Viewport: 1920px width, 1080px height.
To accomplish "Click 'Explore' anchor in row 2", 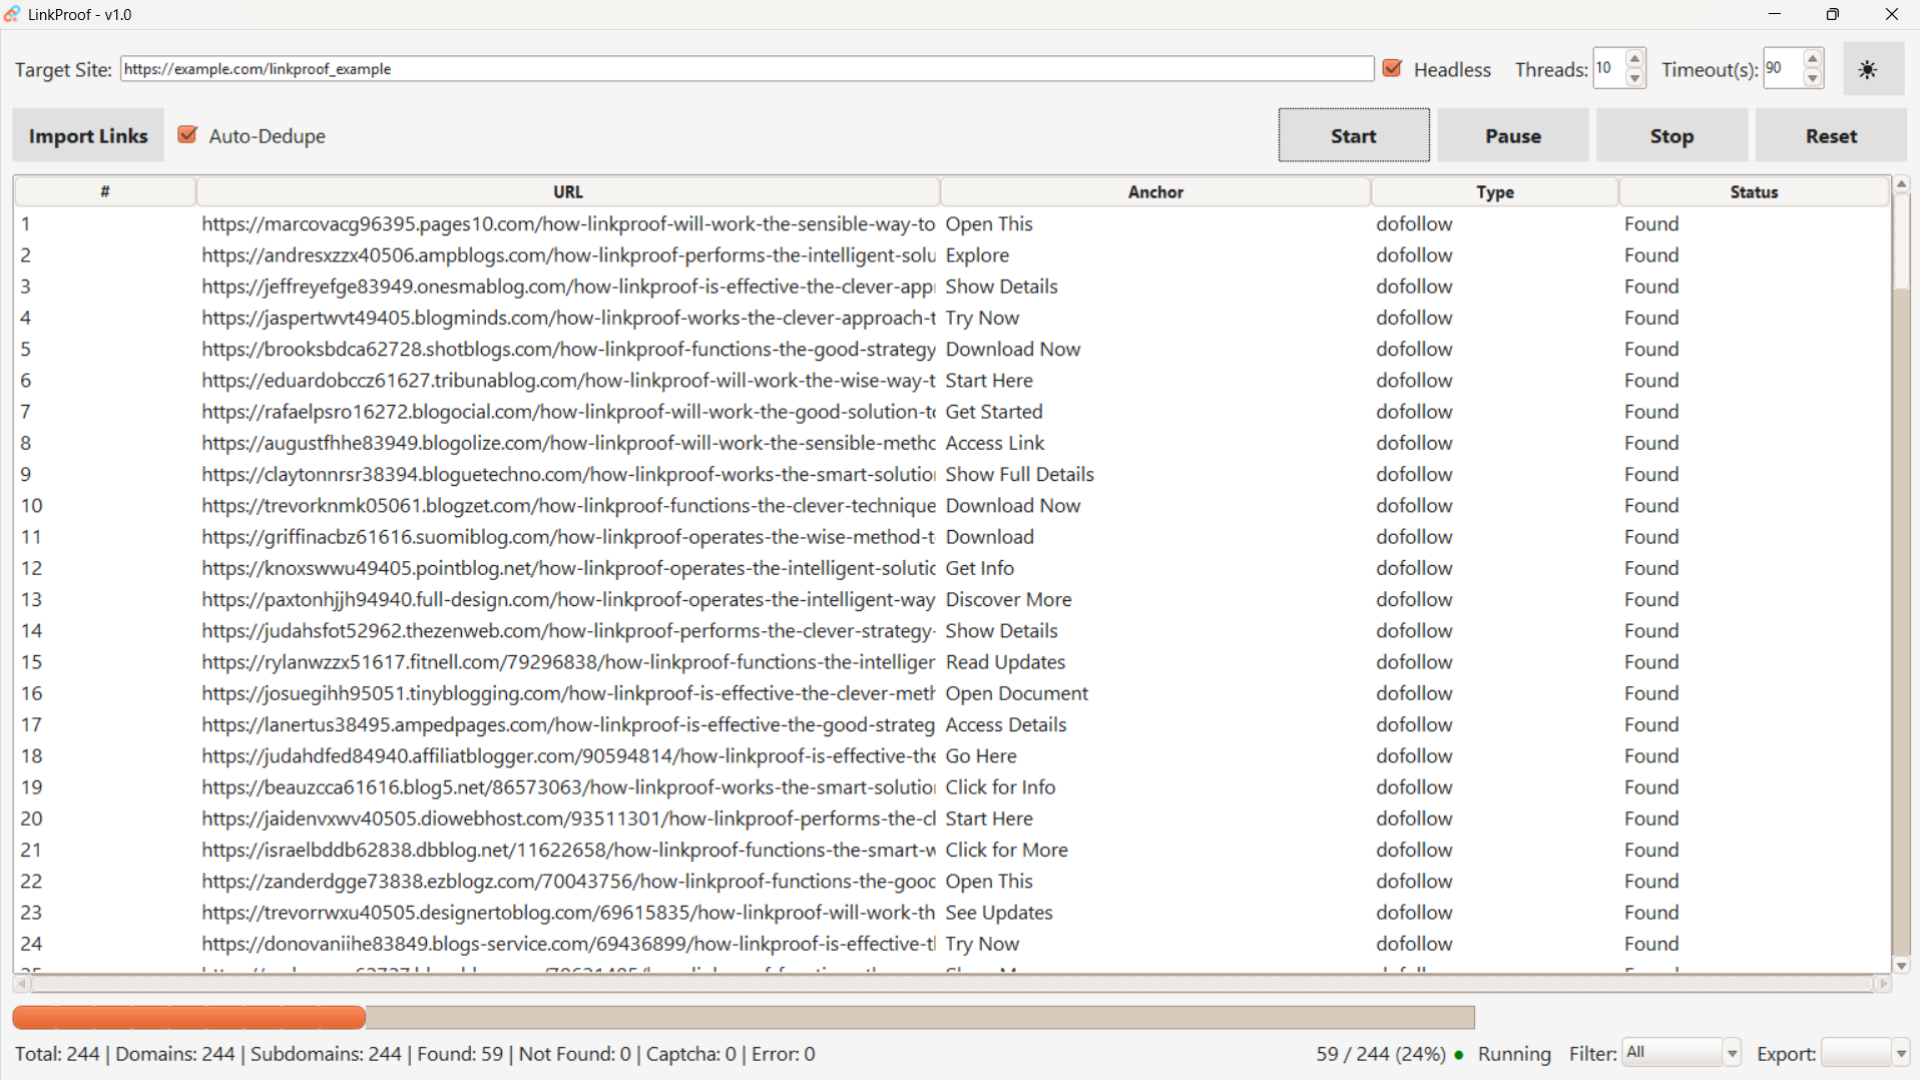I will (977, 255).
